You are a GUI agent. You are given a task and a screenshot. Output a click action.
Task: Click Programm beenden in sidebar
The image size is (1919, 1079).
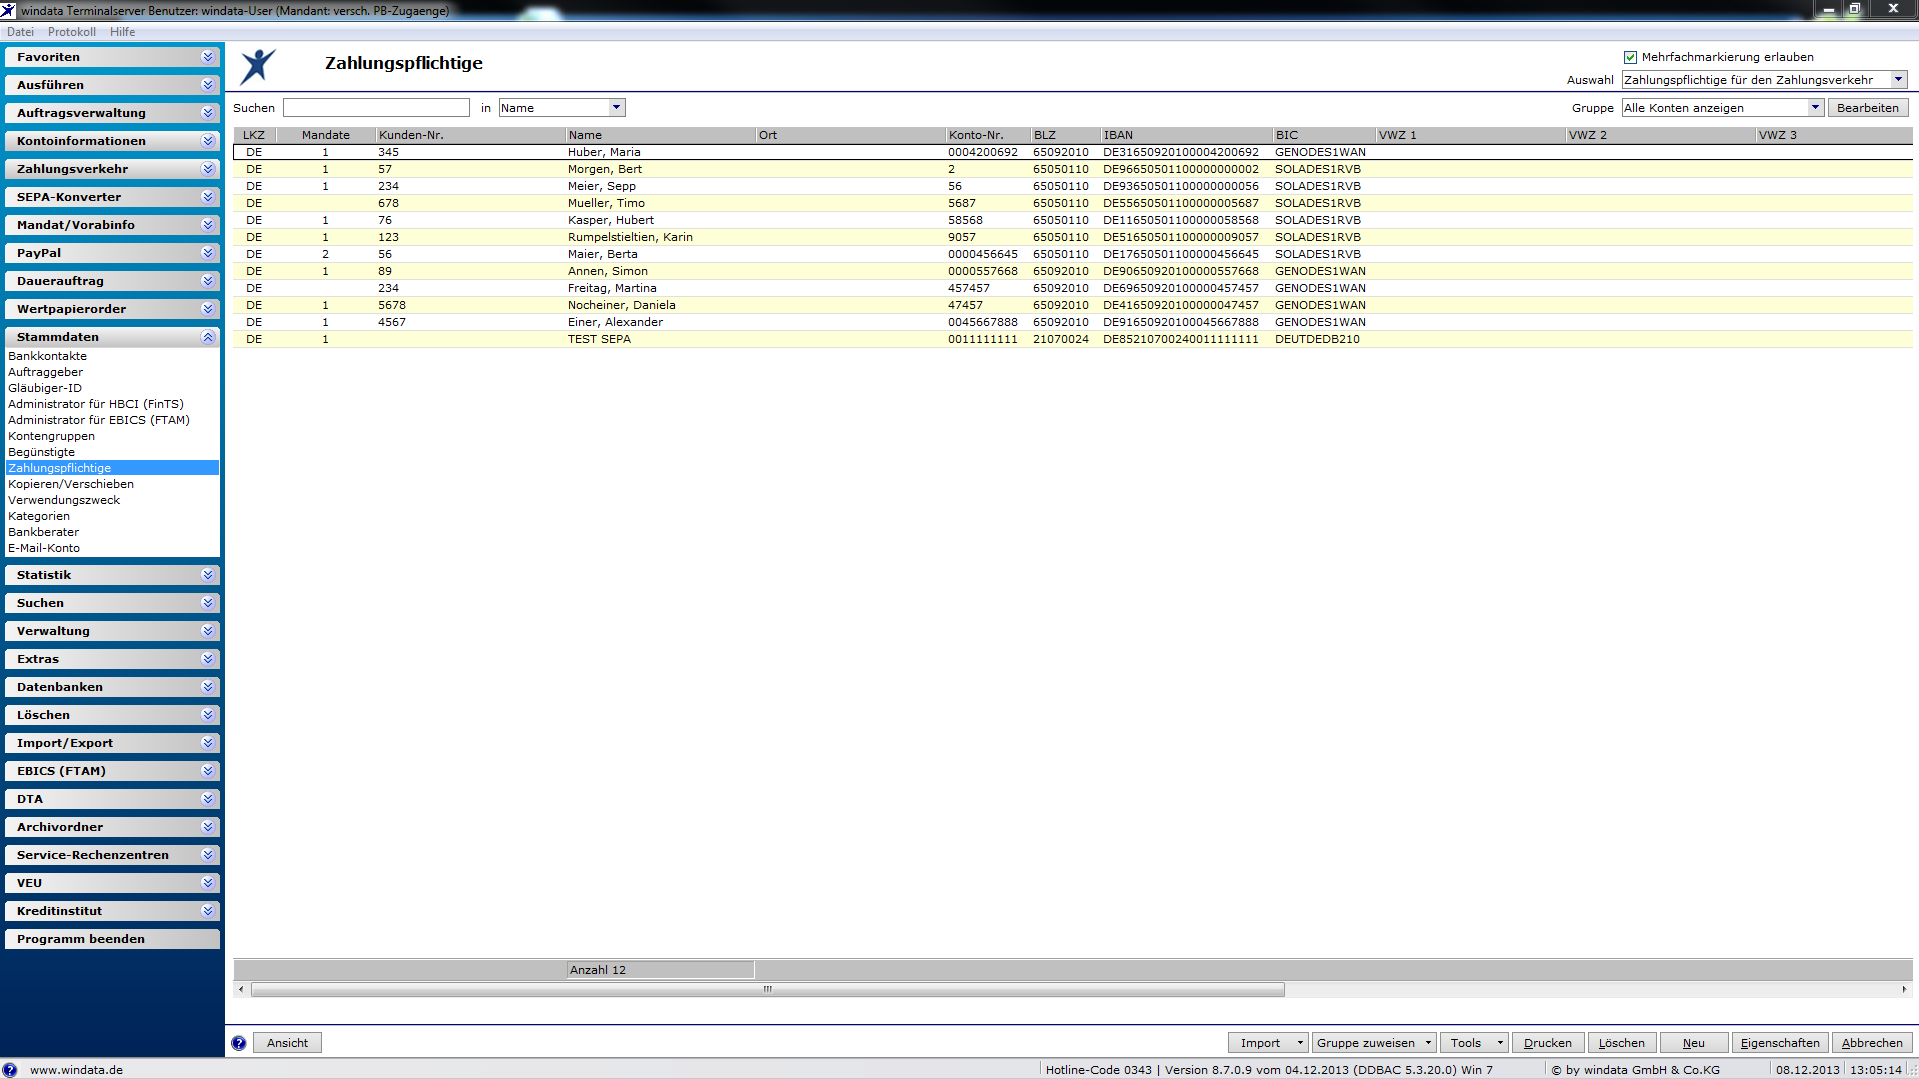click(112, 939)
